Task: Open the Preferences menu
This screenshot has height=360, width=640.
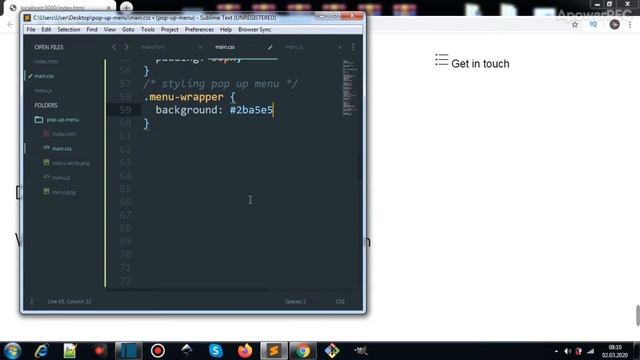Action: pyautogui.click(x=199, y=29)
